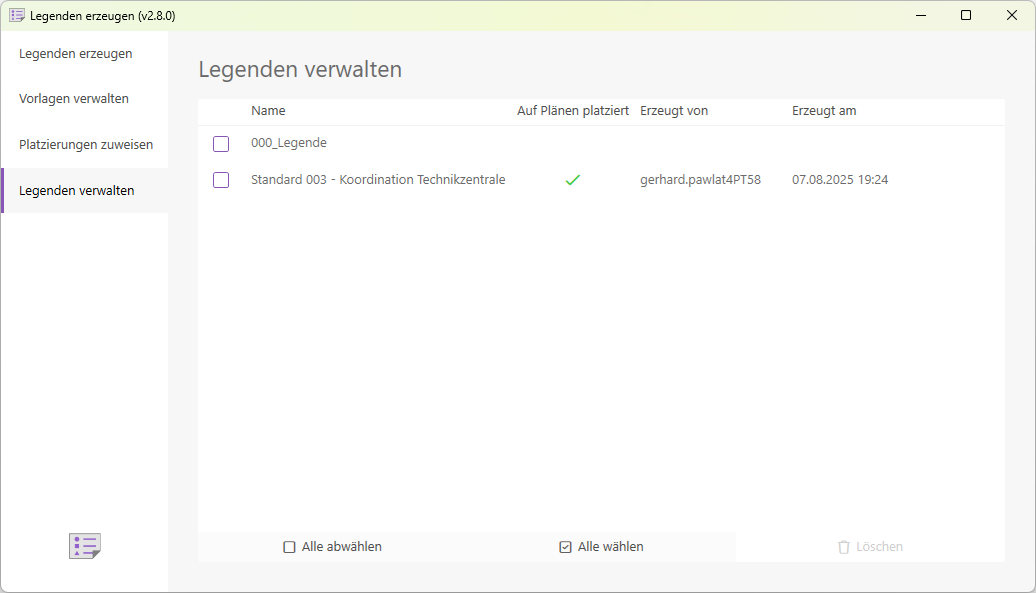
Task: Check the box next to 000_Legende
Action: (221, 143)
